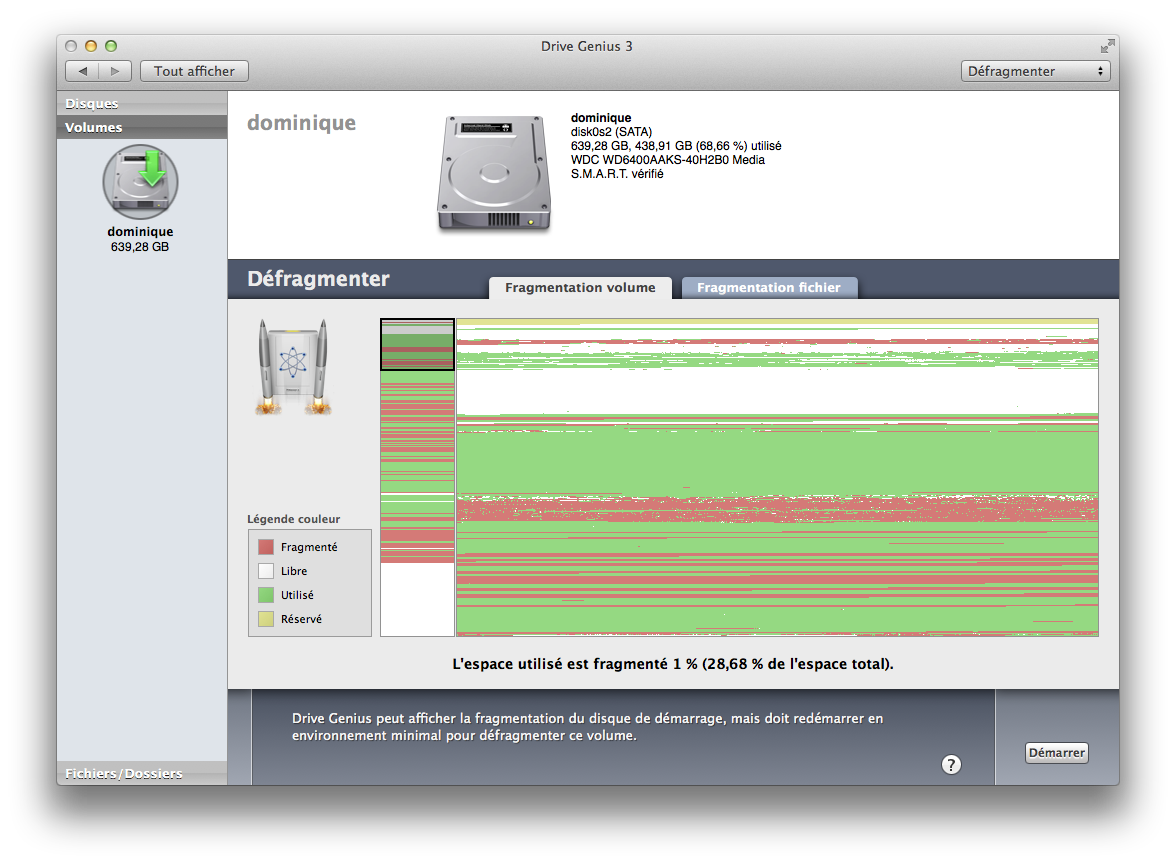Viewport: 1176px width, 864px height.
Task: Click the 'Drive Genius peut afficher' text
Action: (x=587, y=727)
